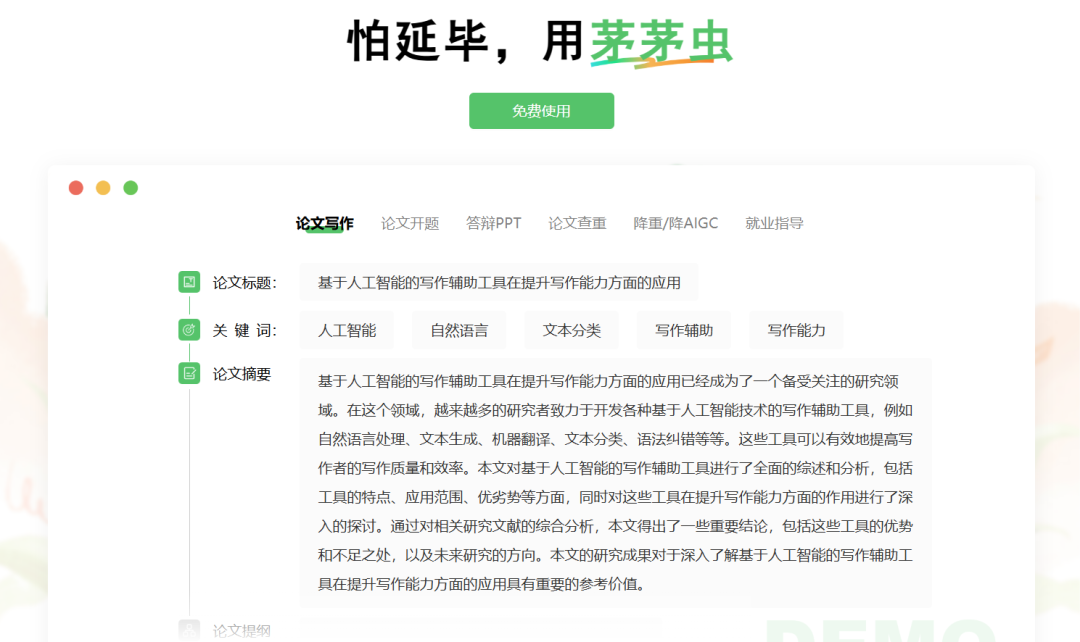1080x642 pixels.
Task: Click the 怕延毕，用茅茅虫 headline
Action: tap(540, 42)
